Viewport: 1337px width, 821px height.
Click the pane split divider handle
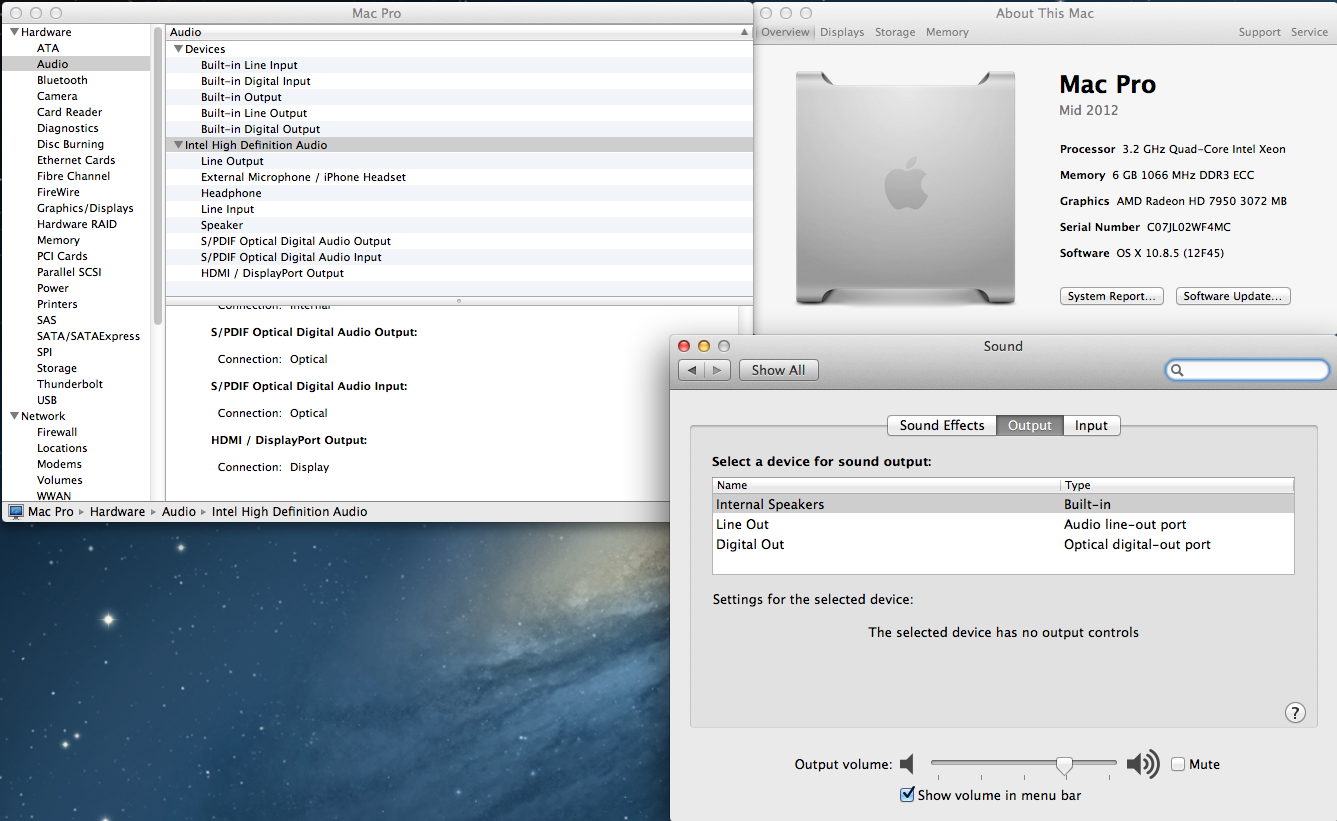coord(459,300)
